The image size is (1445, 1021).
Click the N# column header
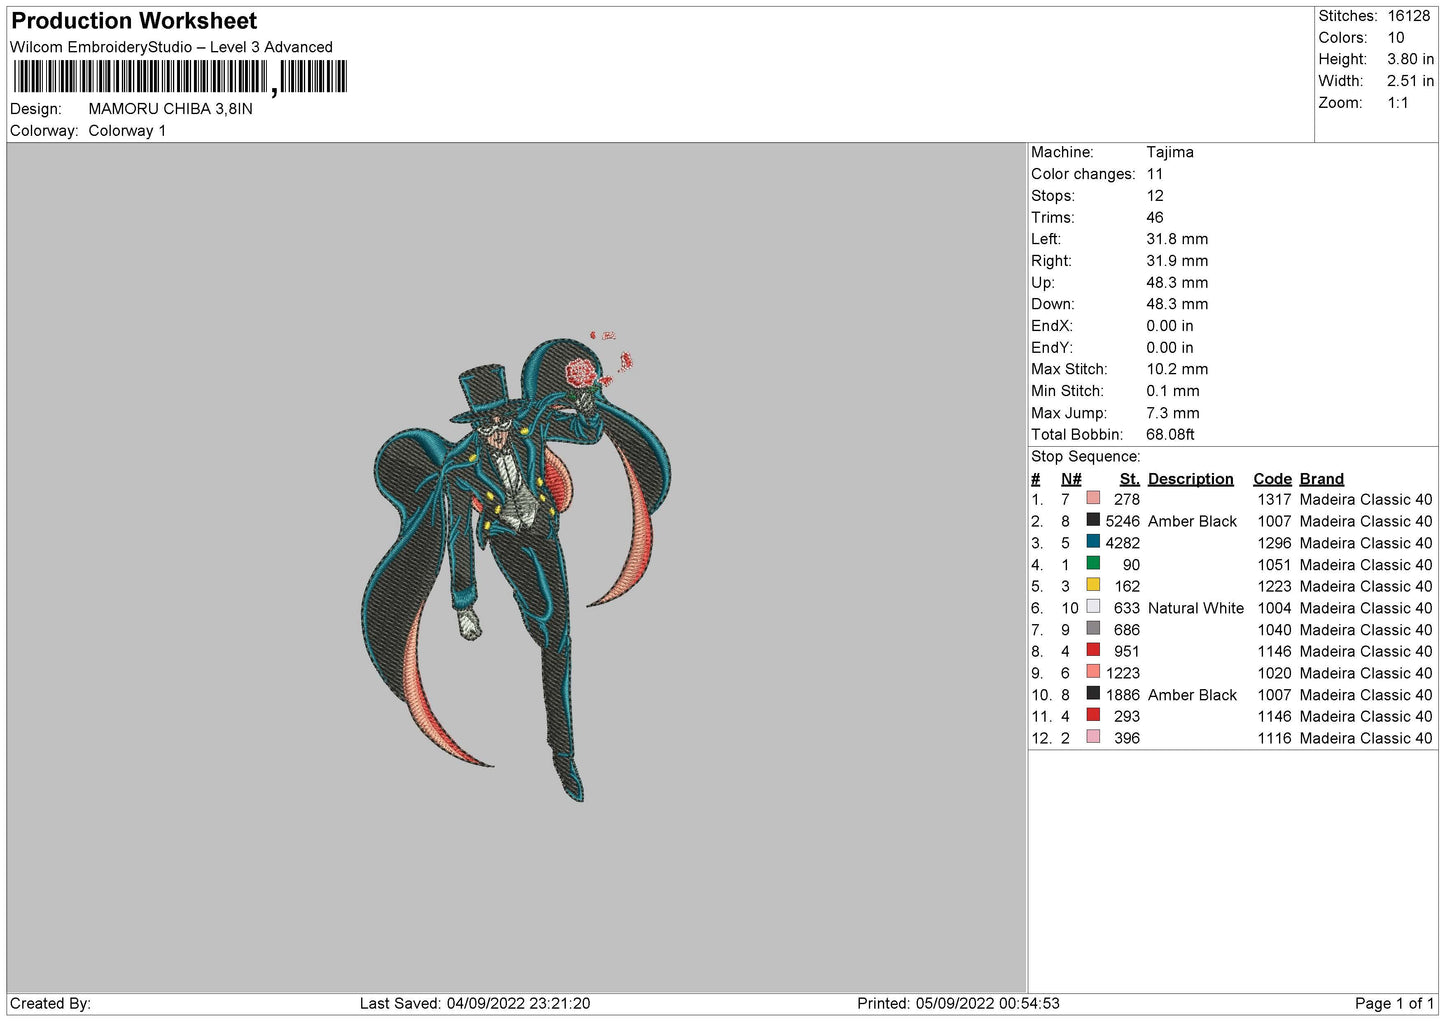1071,479
